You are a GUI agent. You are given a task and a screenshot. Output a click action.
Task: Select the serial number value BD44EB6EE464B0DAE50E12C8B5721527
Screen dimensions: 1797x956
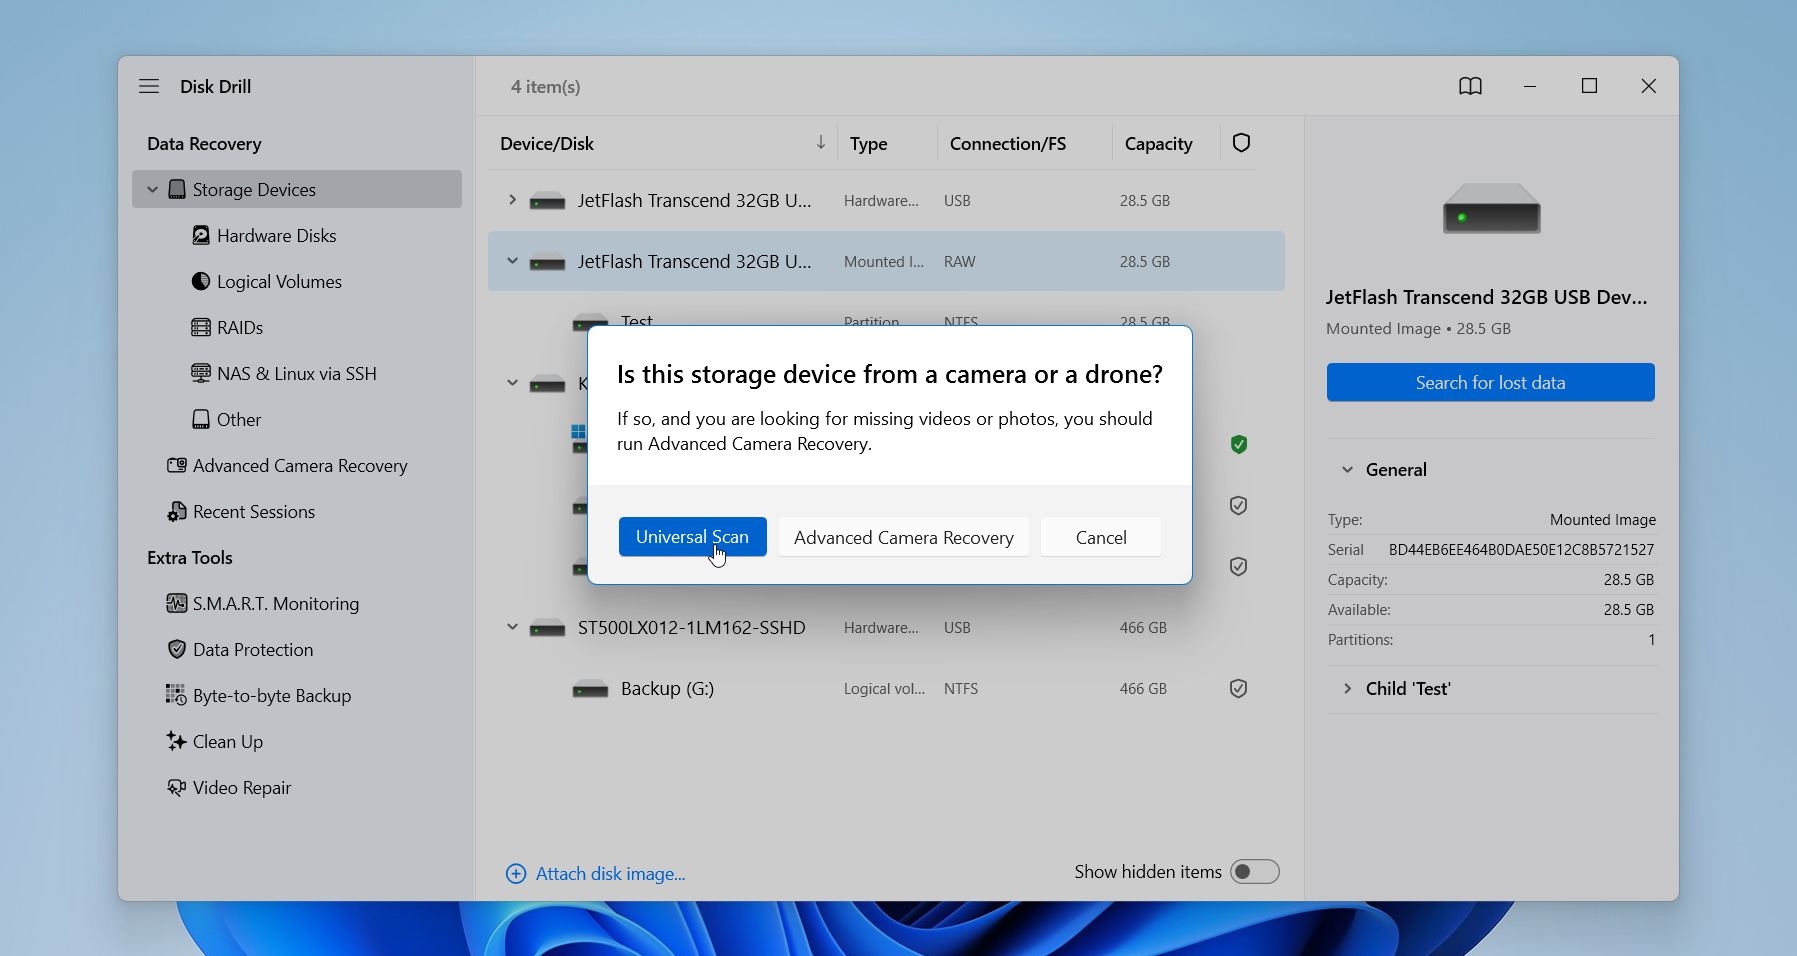[1521, 550]
